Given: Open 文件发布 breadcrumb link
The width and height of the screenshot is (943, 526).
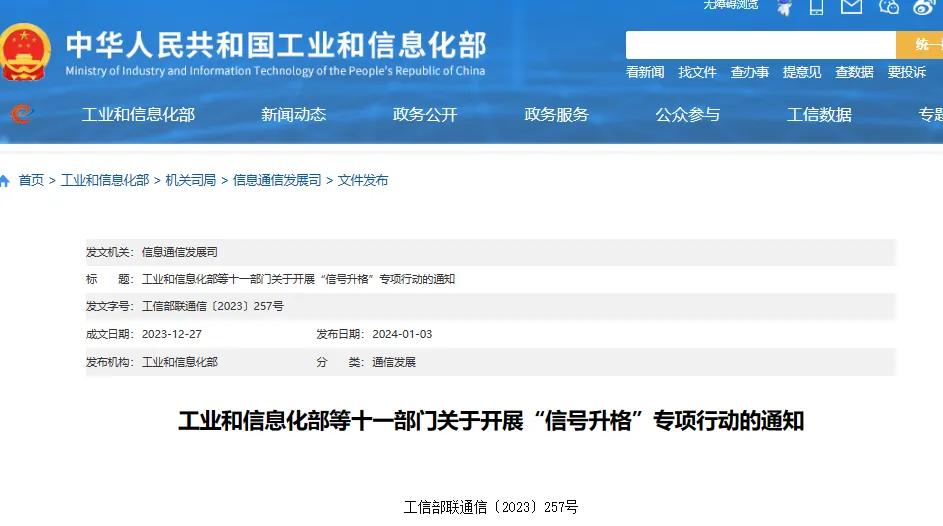Looking at the screenshot, I should [x=363, y=180].
